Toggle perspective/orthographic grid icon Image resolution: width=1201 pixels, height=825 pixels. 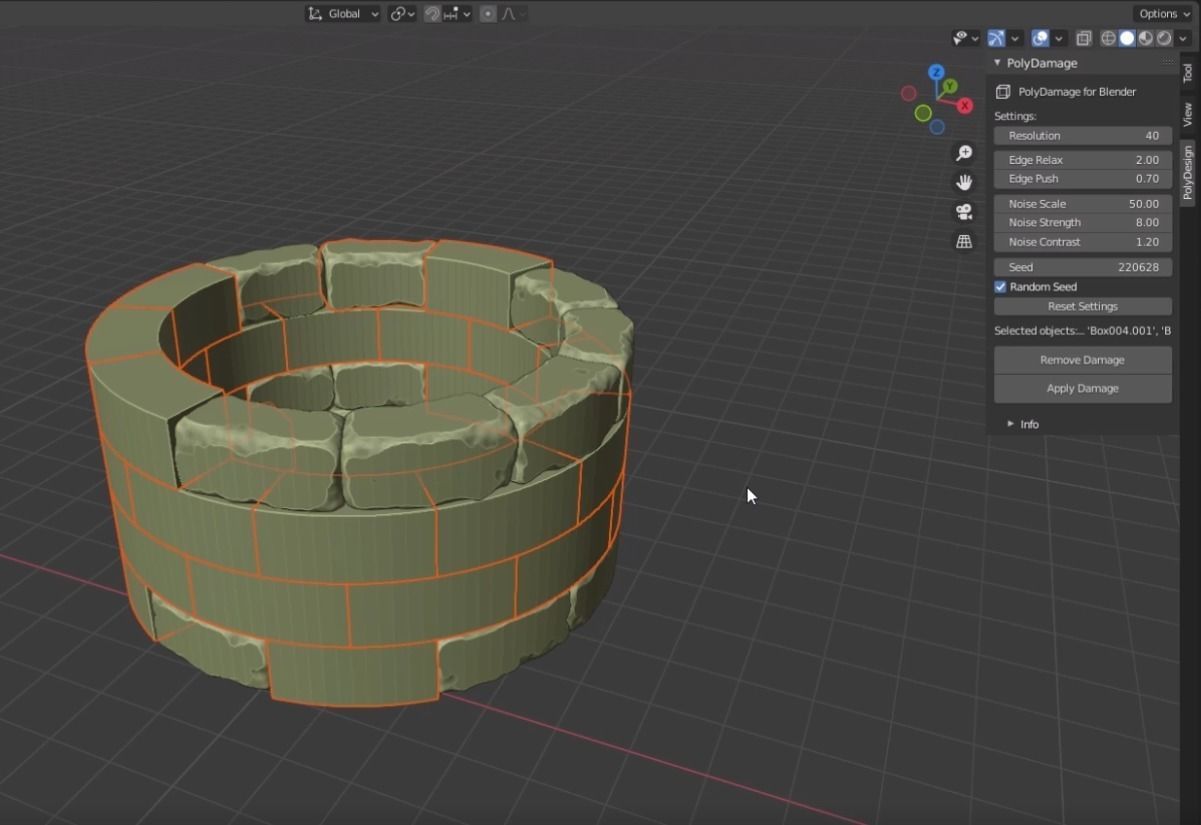(x=964, y=242)
